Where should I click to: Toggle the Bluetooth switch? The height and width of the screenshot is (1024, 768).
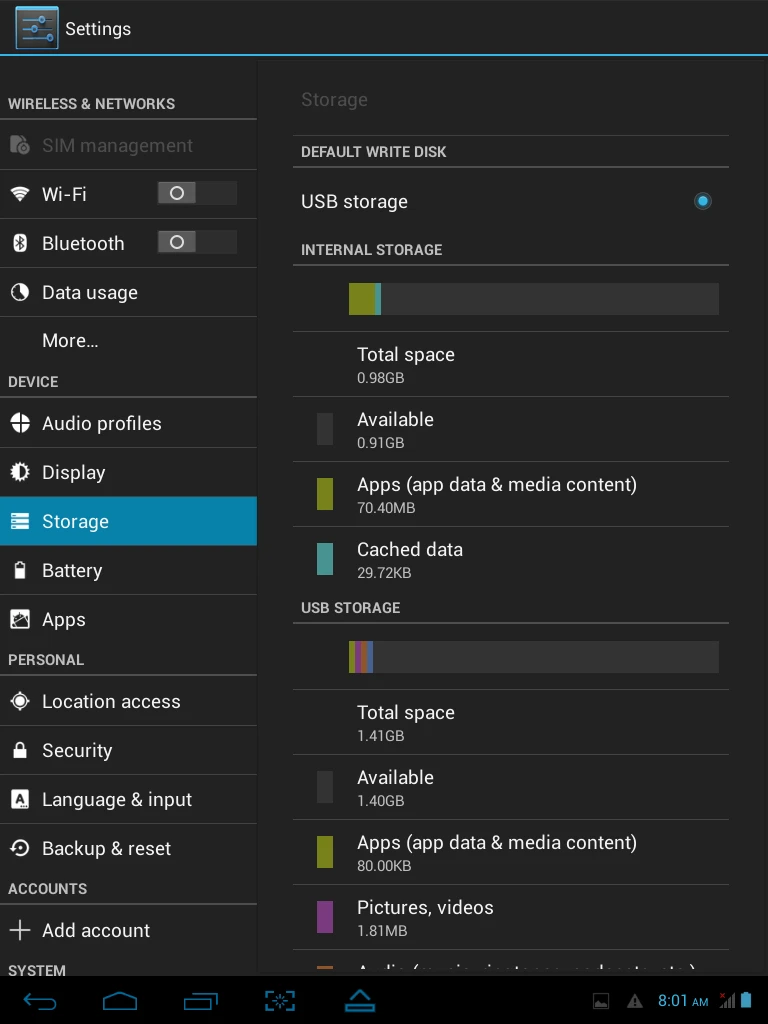(x=197, y=242)
